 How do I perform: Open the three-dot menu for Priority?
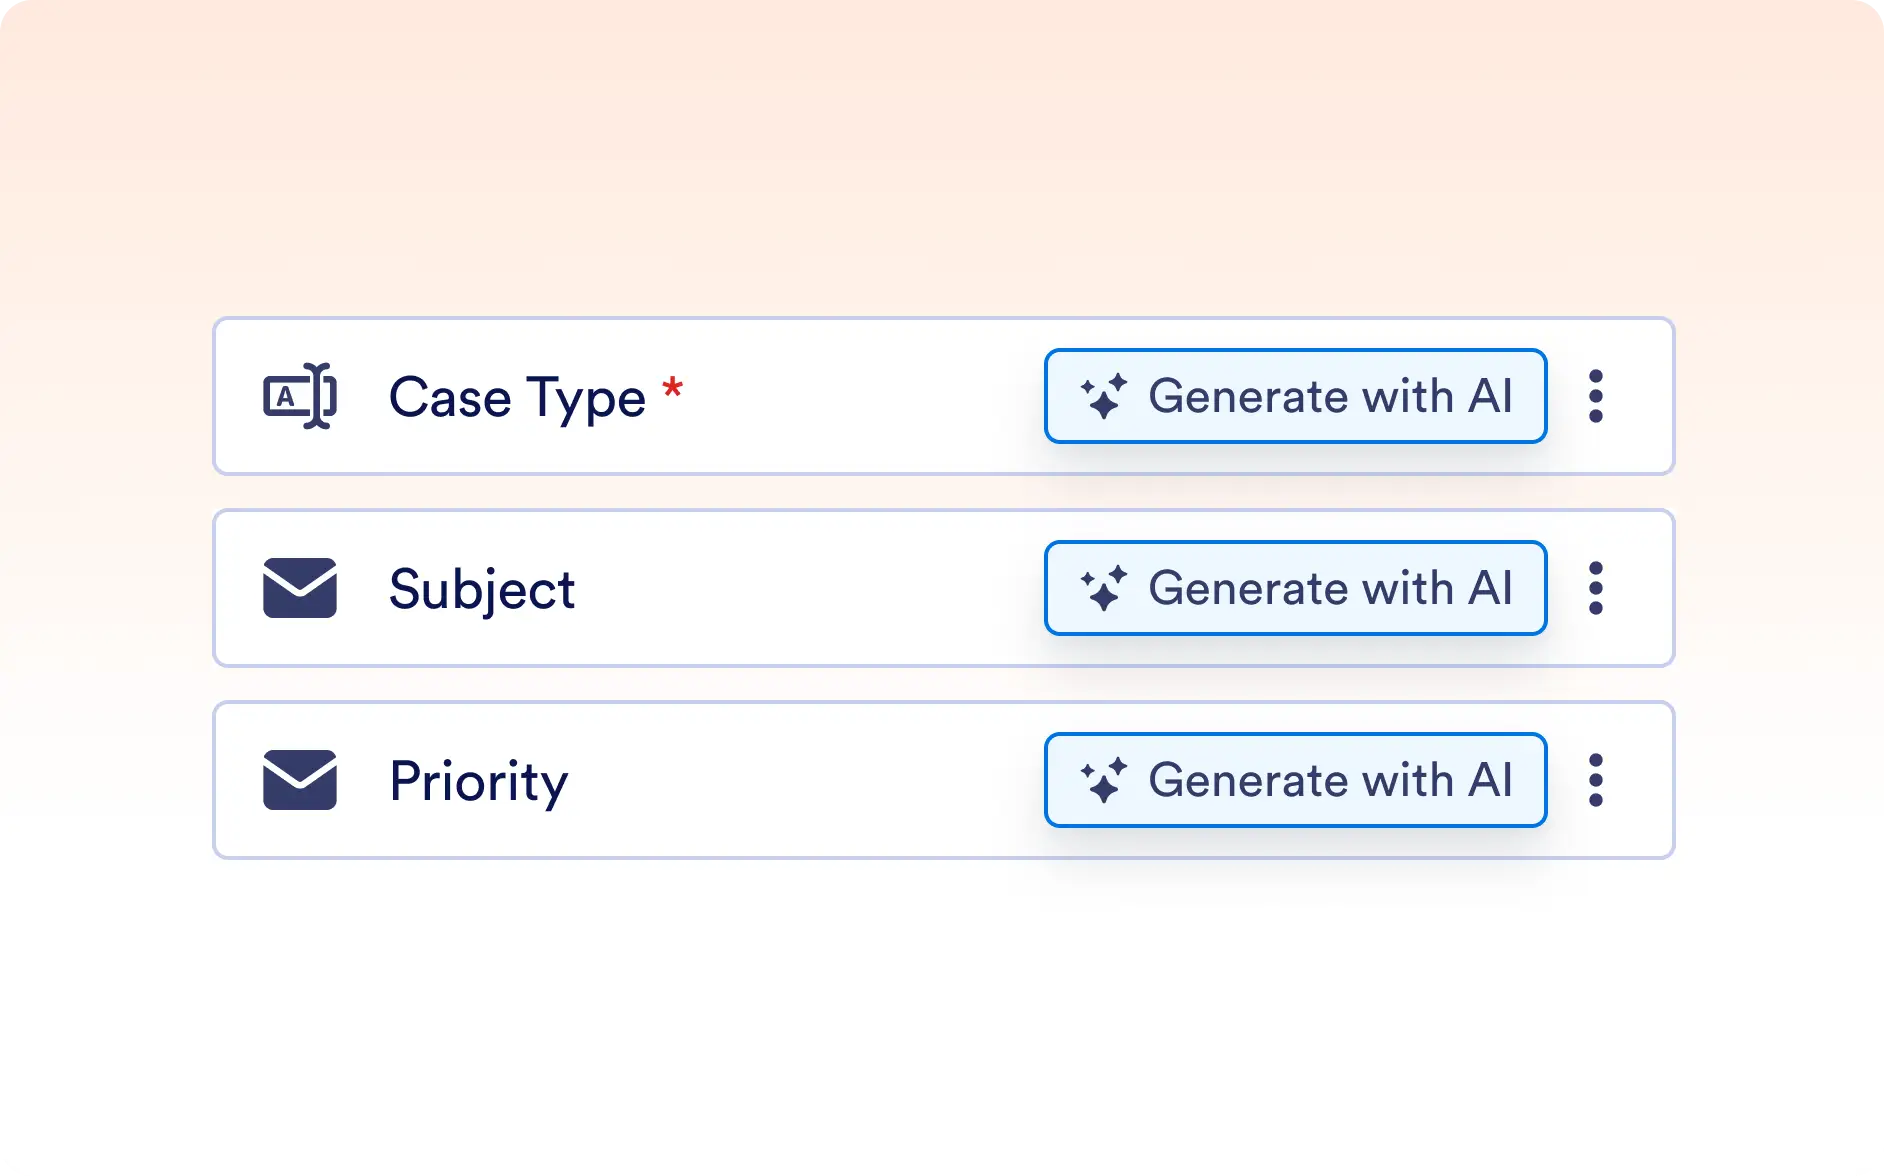[1596, 780]
